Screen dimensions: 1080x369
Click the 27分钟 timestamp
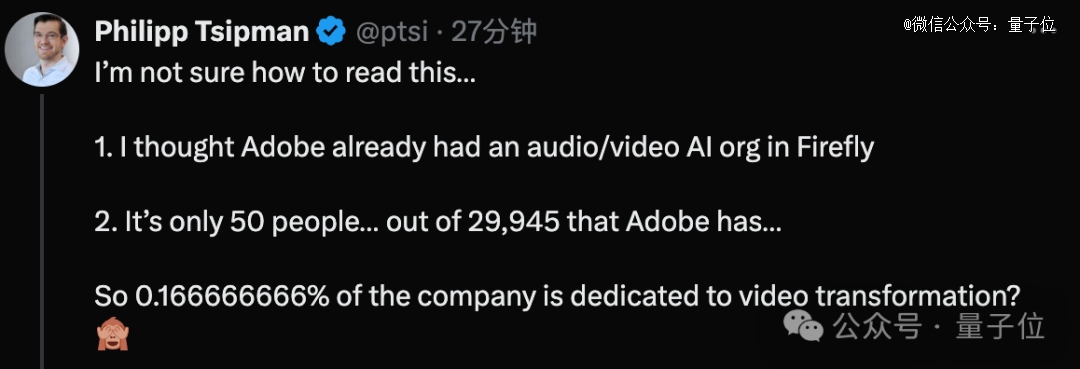(x=494, y=32)
